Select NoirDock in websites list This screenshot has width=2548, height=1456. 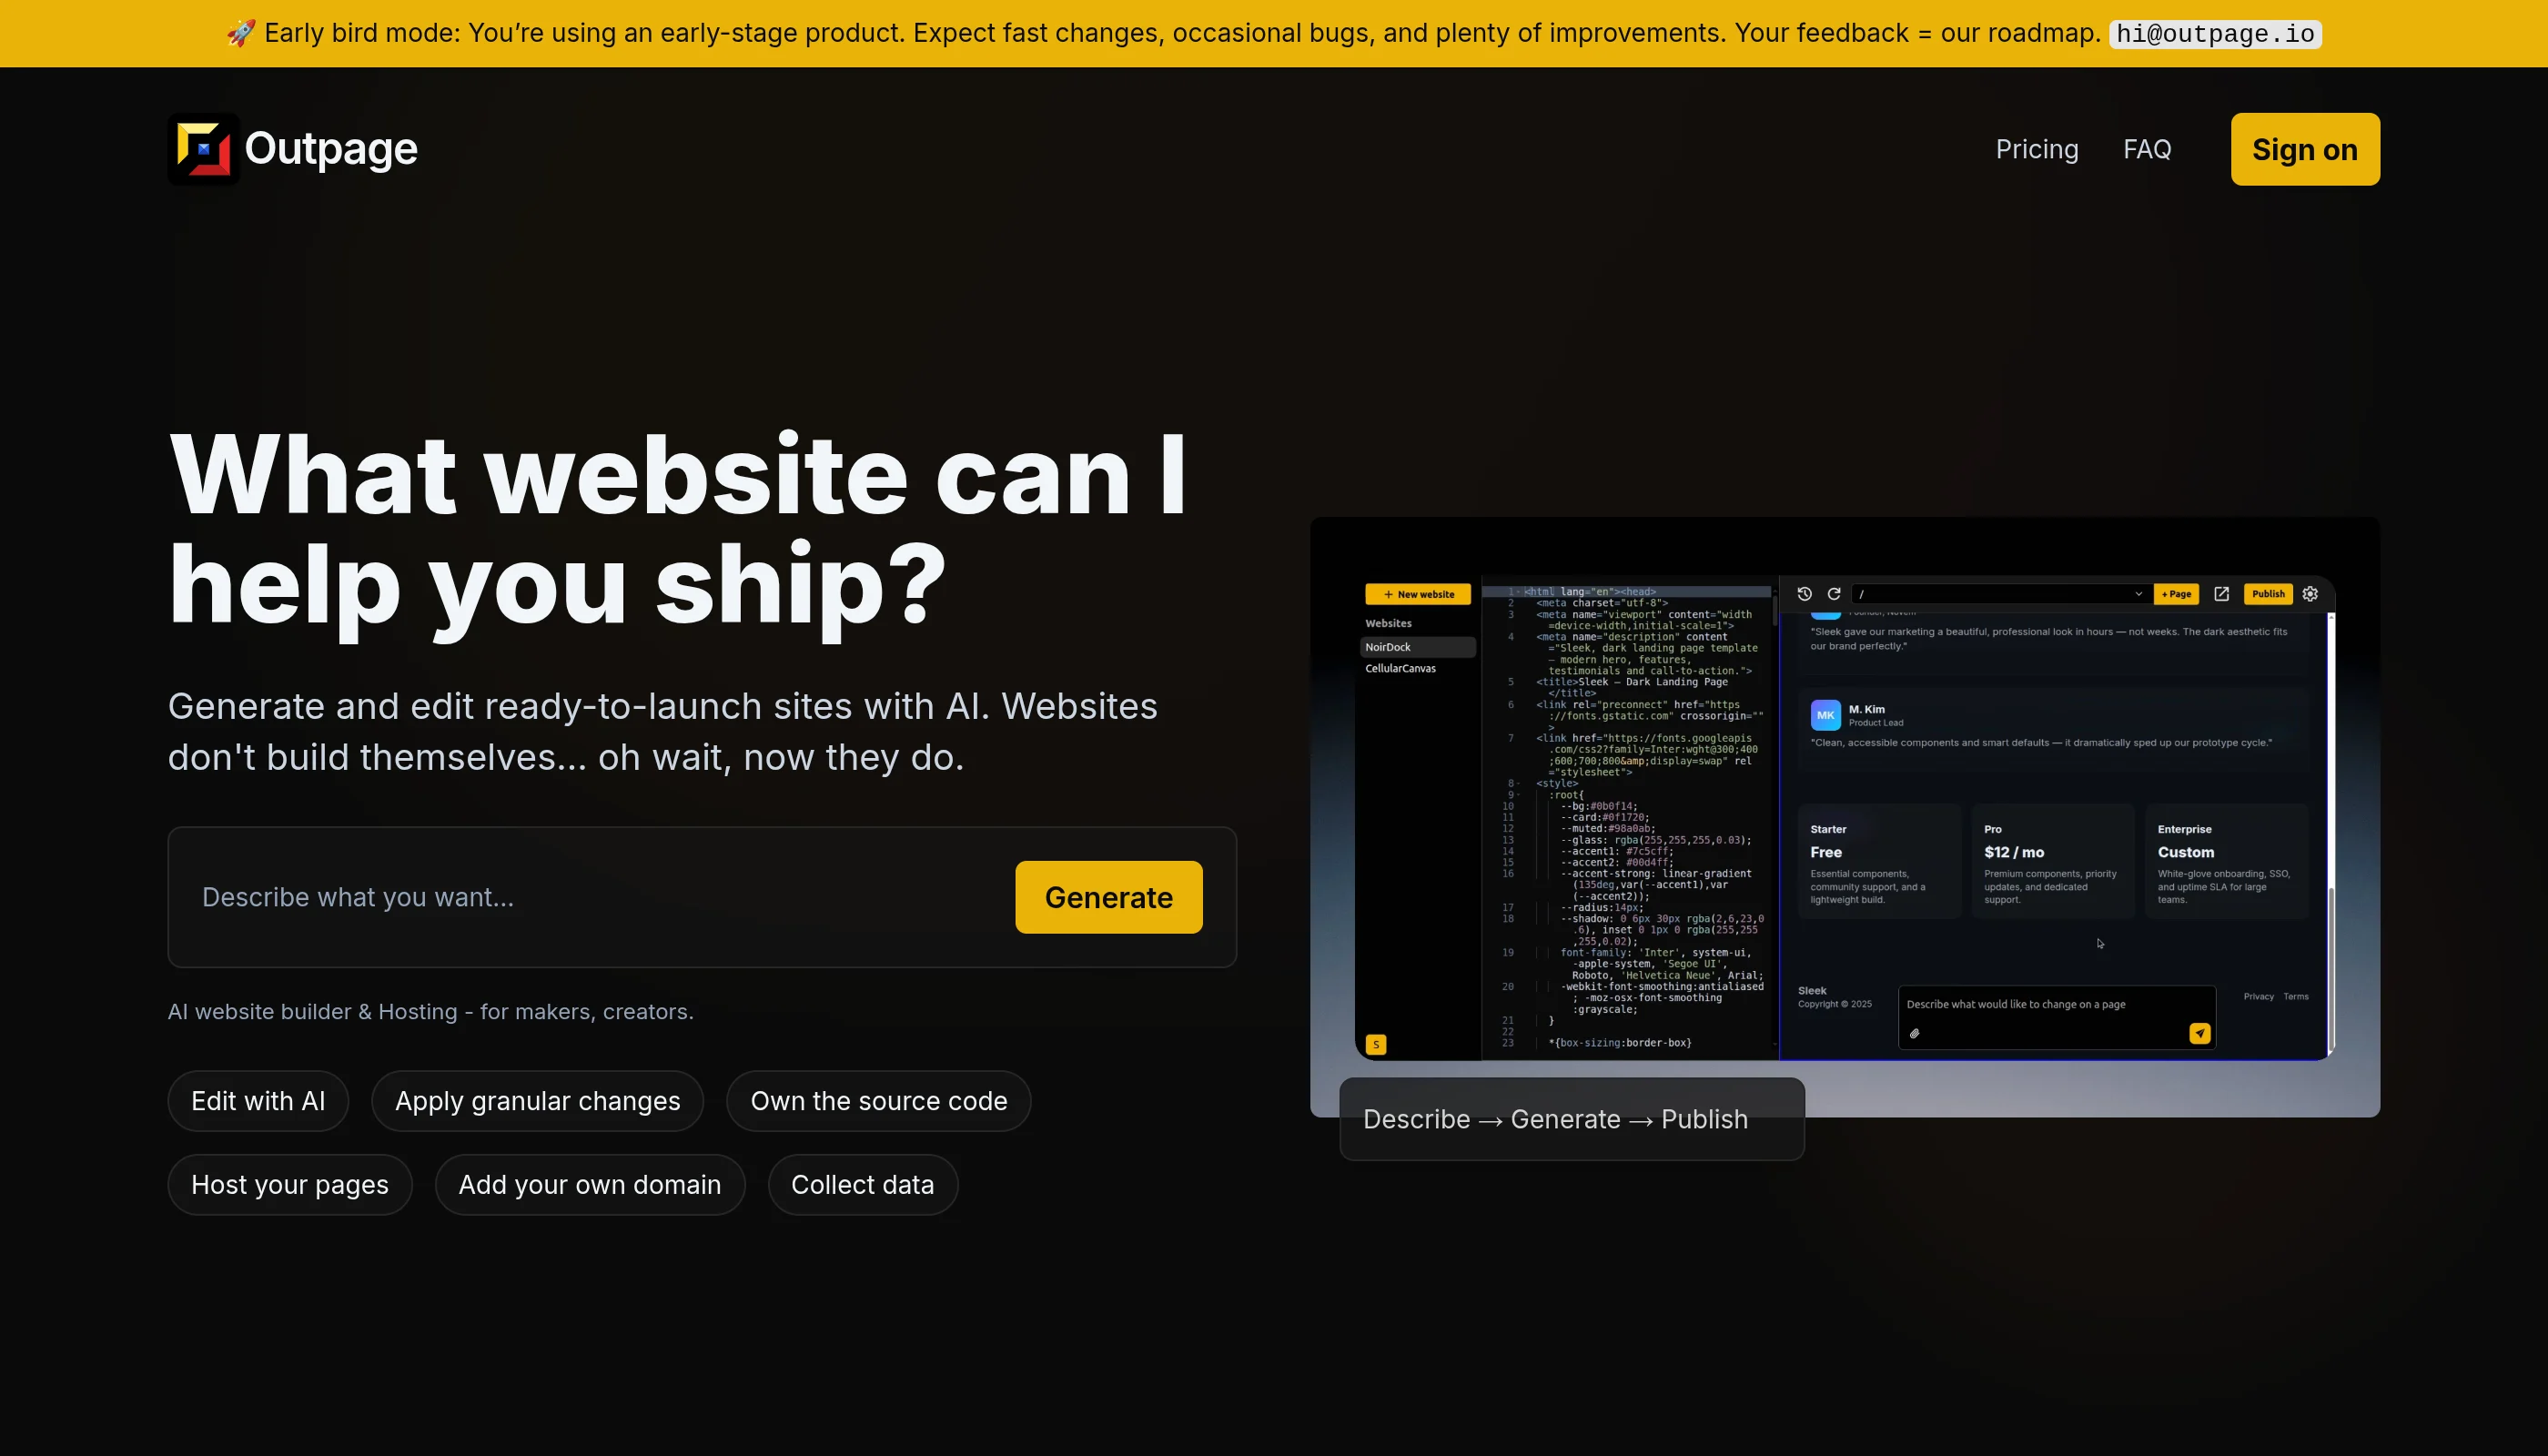(1388, 647)
